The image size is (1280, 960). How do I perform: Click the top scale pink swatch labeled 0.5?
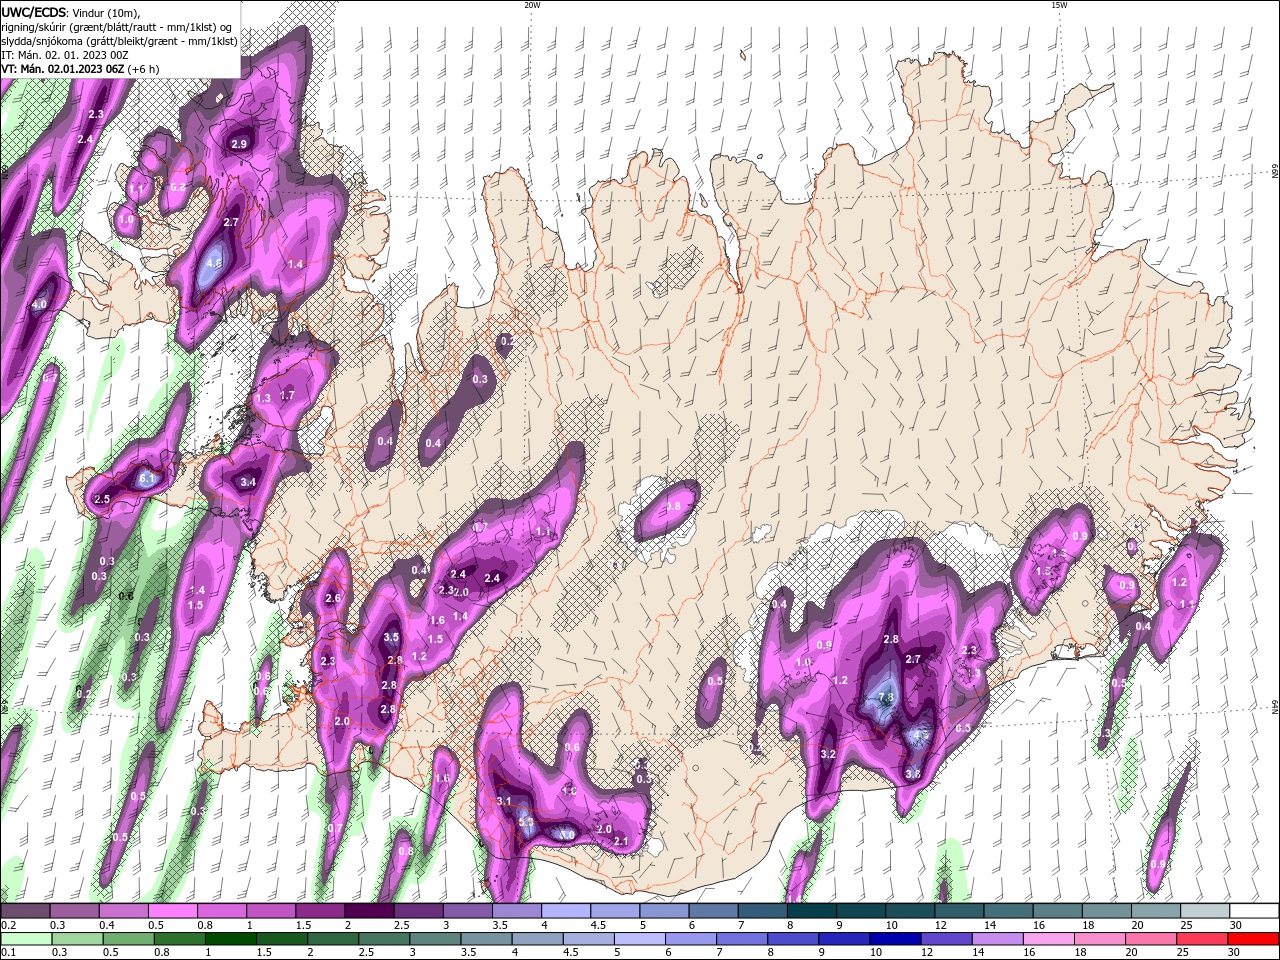172,911
